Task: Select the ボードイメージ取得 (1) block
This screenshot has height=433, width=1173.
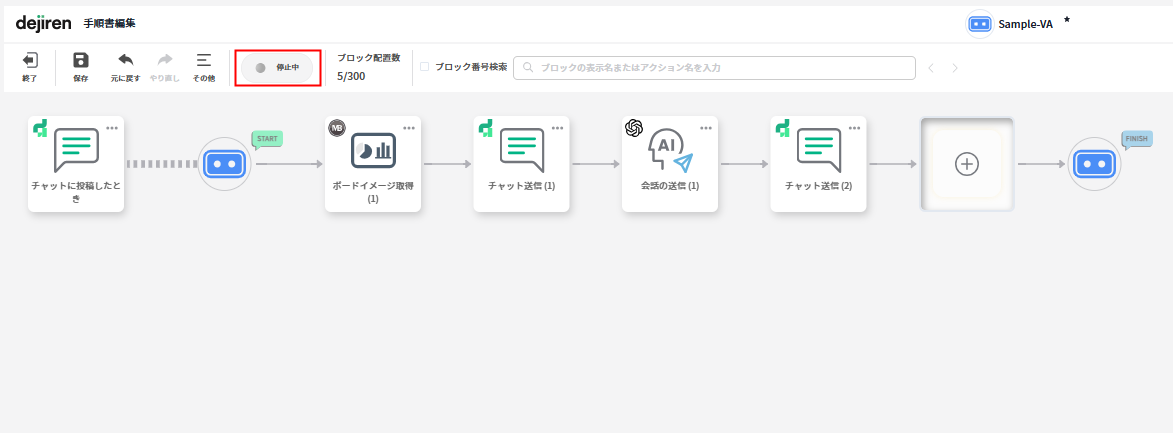Action: [x=373, y=164]
